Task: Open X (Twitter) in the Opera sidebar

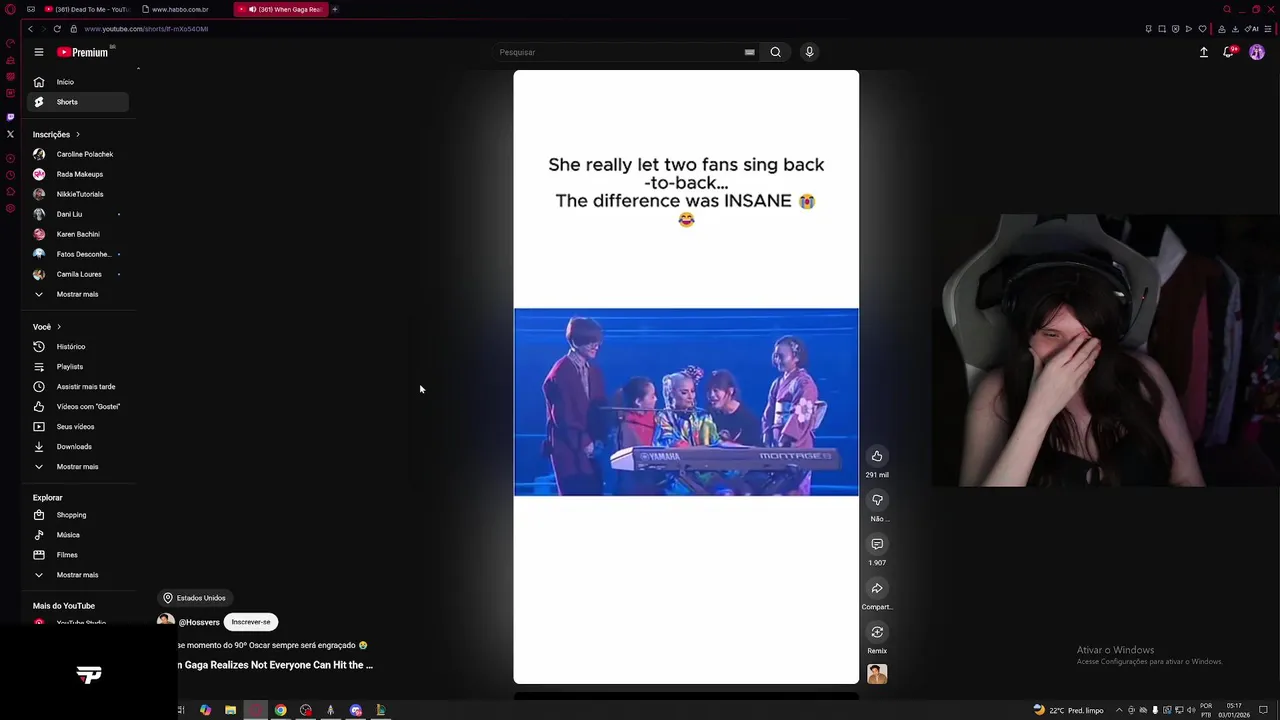Action: 10,134
